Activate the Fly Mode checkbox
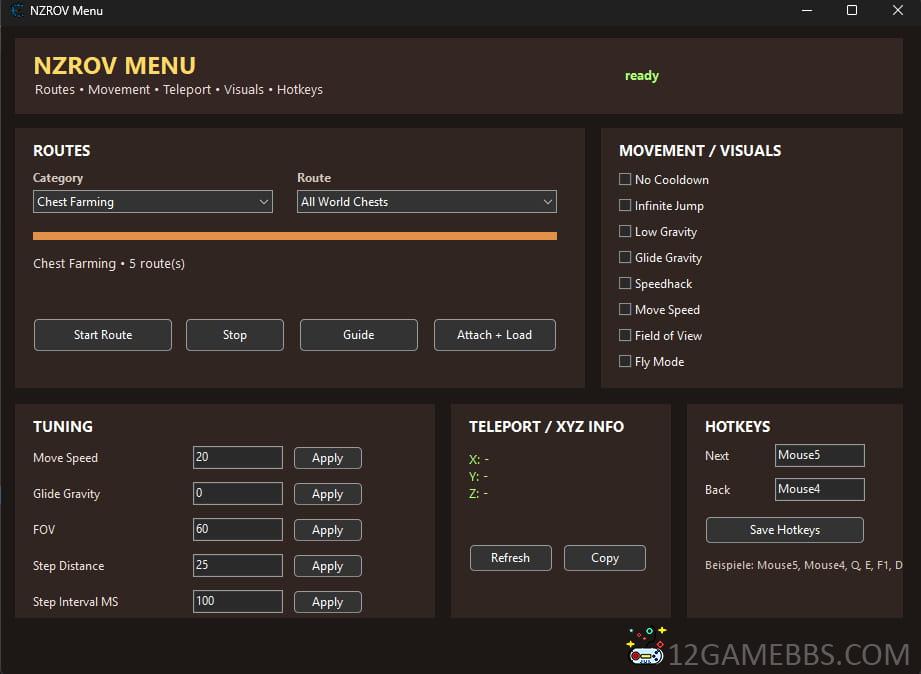 pos(625,361)
